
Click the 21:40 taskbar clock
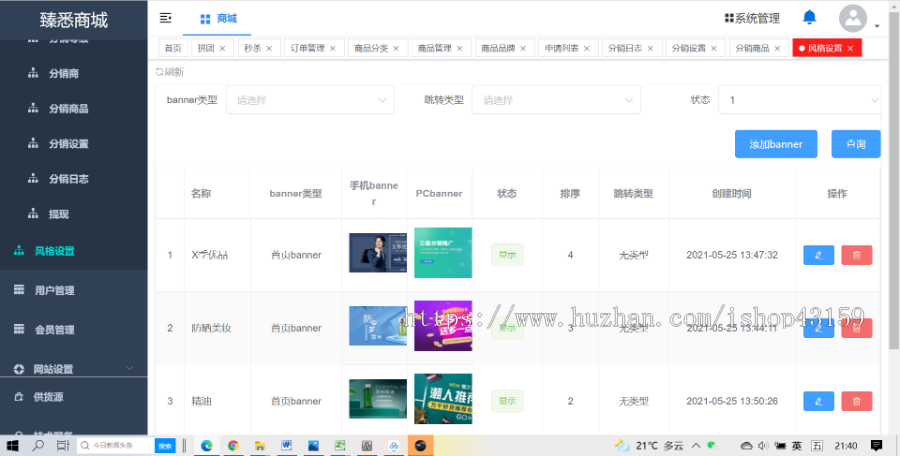(846, 446)
